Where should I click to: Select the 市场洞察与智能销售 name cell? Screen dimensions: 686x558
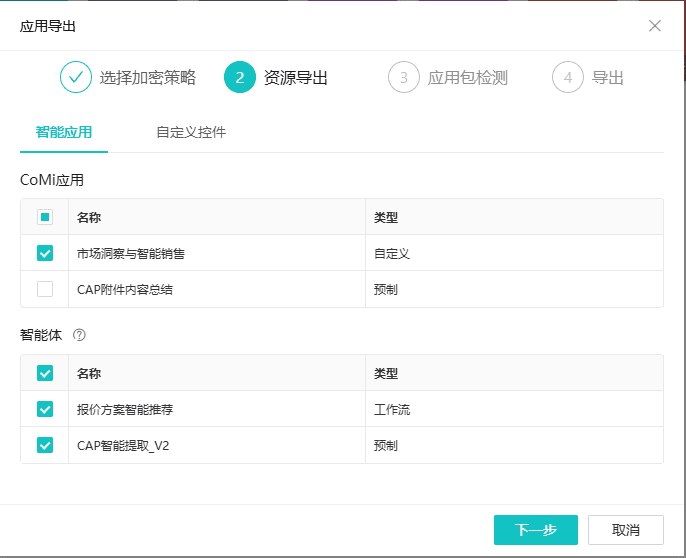[x=217, y=253]
